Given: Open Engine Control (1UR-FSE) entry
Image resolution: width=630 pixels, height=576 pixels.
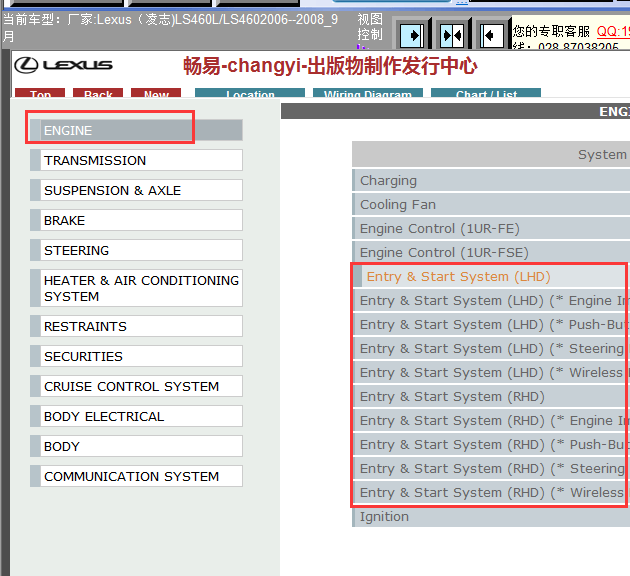Looking at the screenshot, I should coord(491,252).
